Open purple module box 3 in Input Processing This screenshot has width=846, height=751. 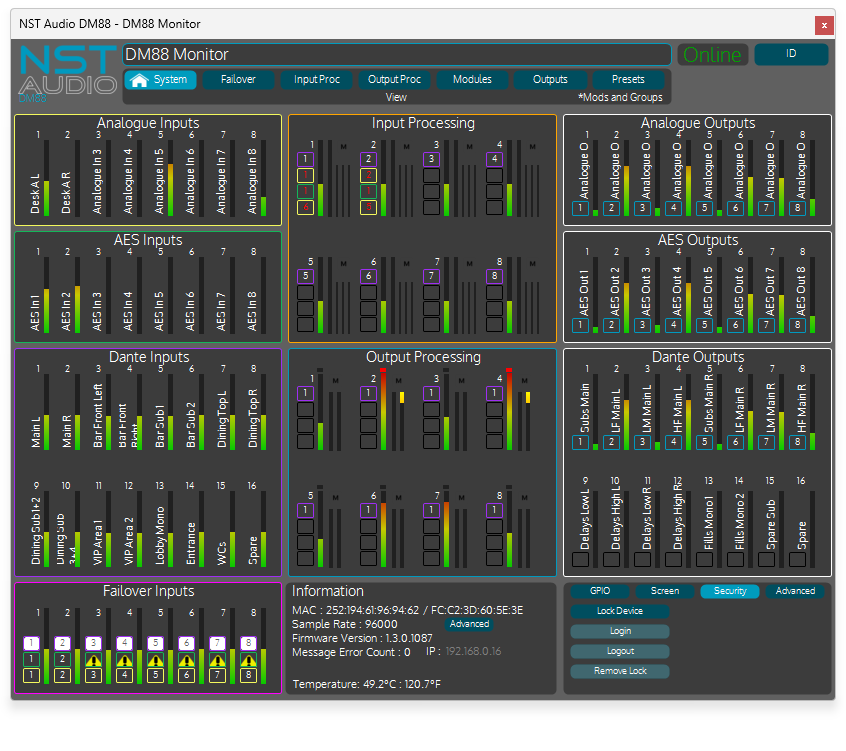tap(431, 159)
